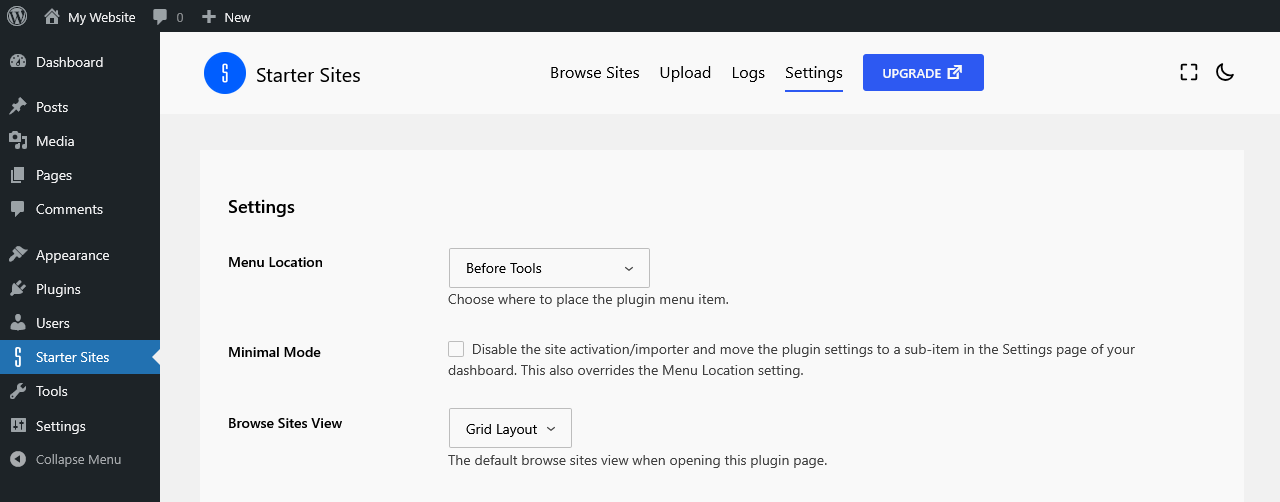Click the comment count 0

click(x=180, y=17)
